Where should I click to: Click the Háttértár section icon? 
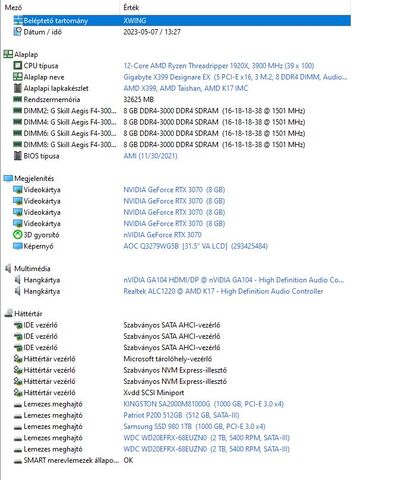(8, 313)
